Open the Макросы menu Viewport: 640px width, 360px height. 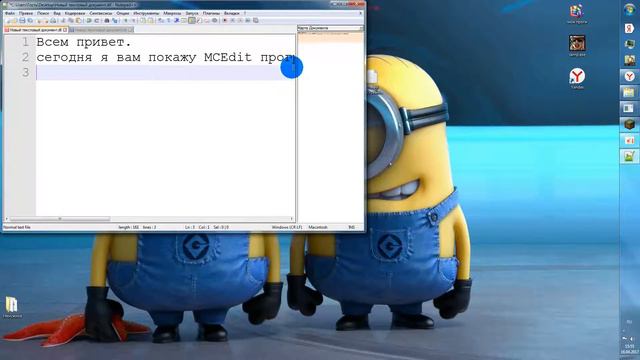pyautogui.click(x=172, y=13)
